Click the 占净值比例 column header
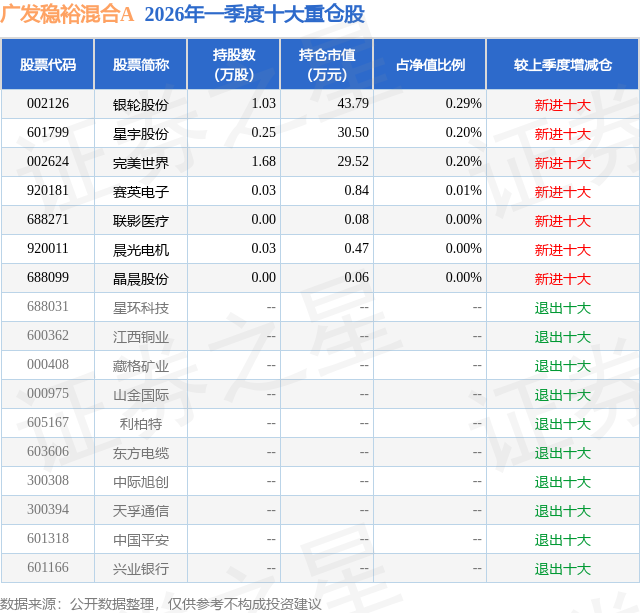 430,64
